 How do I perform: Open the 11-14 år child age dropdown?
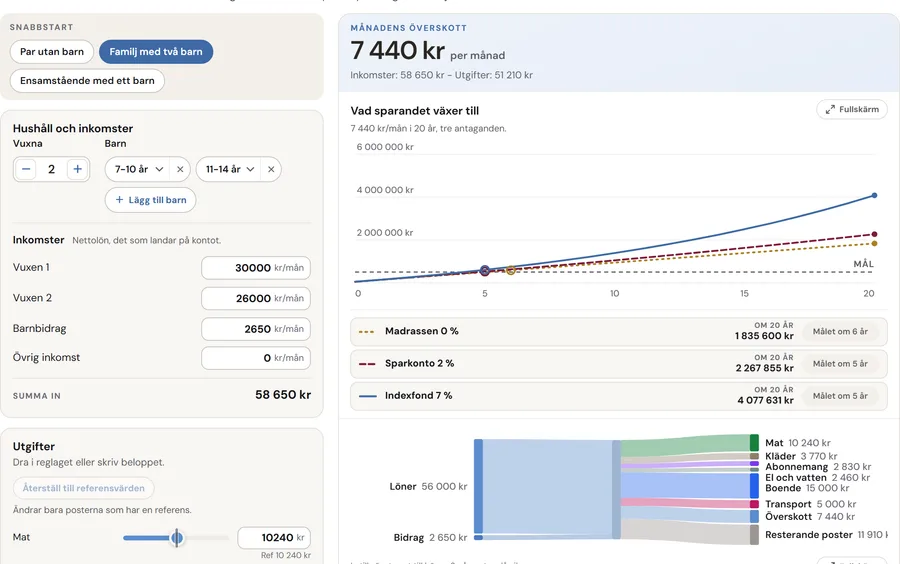(230, 169)
